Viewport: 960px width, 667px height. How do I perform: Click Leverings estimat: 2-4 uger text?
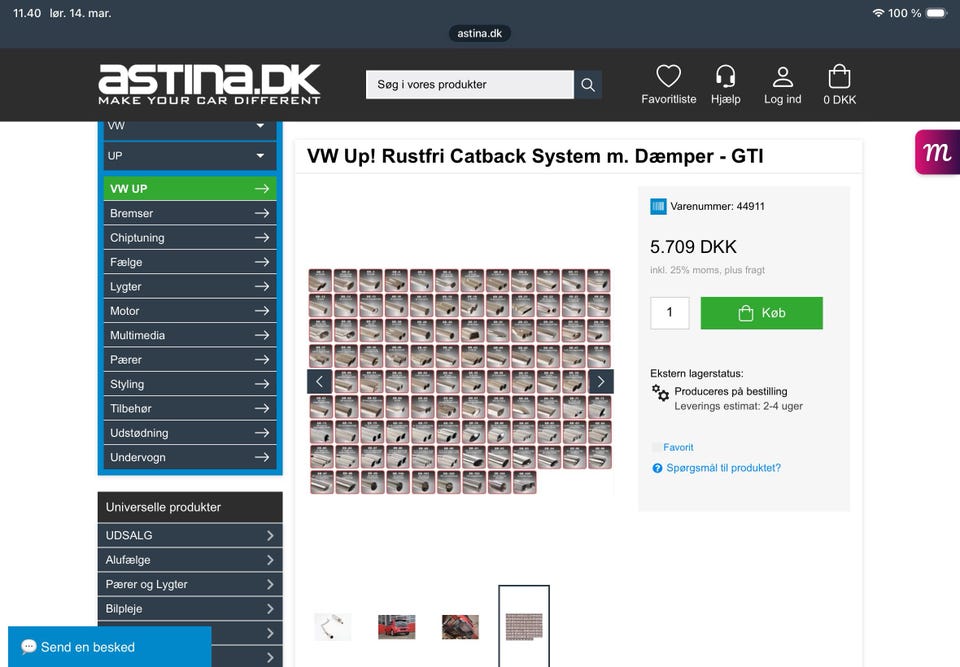[738, 406]
